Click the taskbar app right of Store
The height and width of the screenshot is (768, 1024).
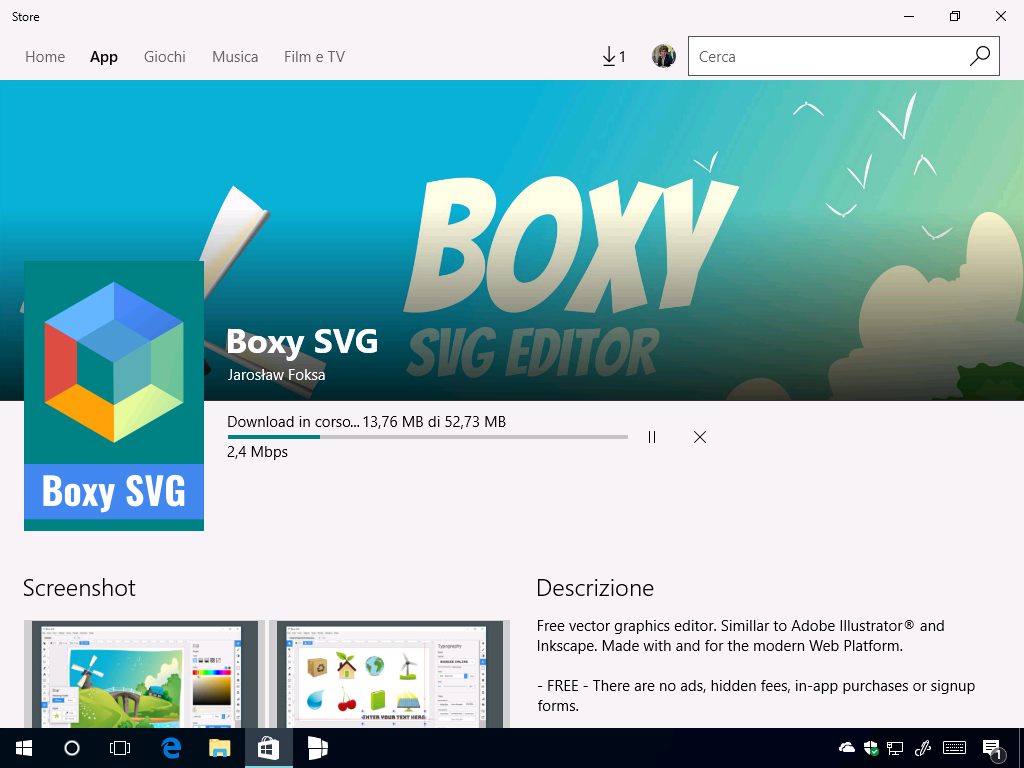click(317, 748)
